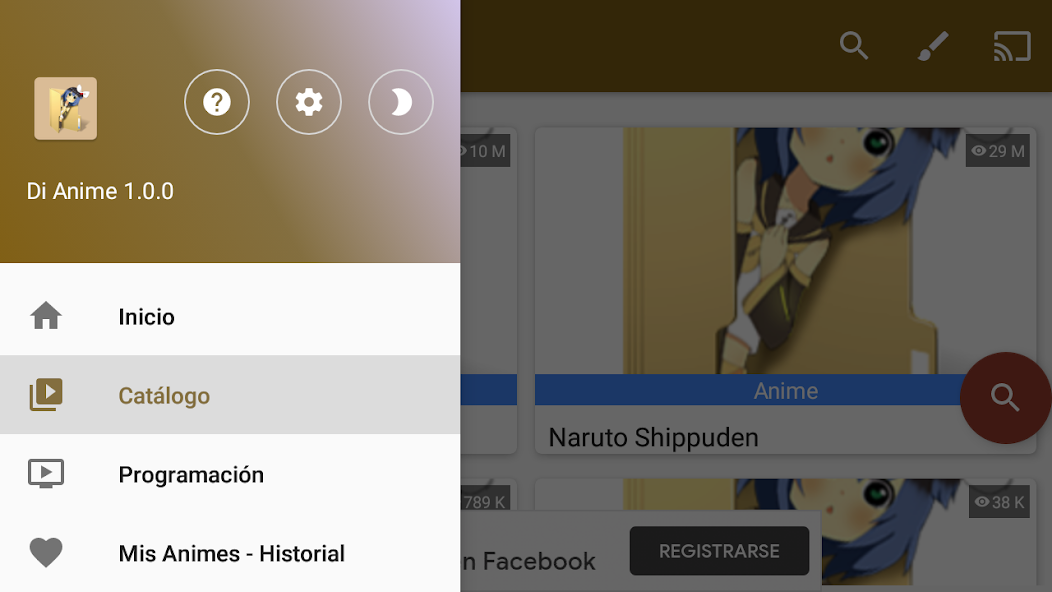This screenshot has height=592, width=1052.
Task: Click the 29 M view counter badge
Action: [x=997, y=151]
